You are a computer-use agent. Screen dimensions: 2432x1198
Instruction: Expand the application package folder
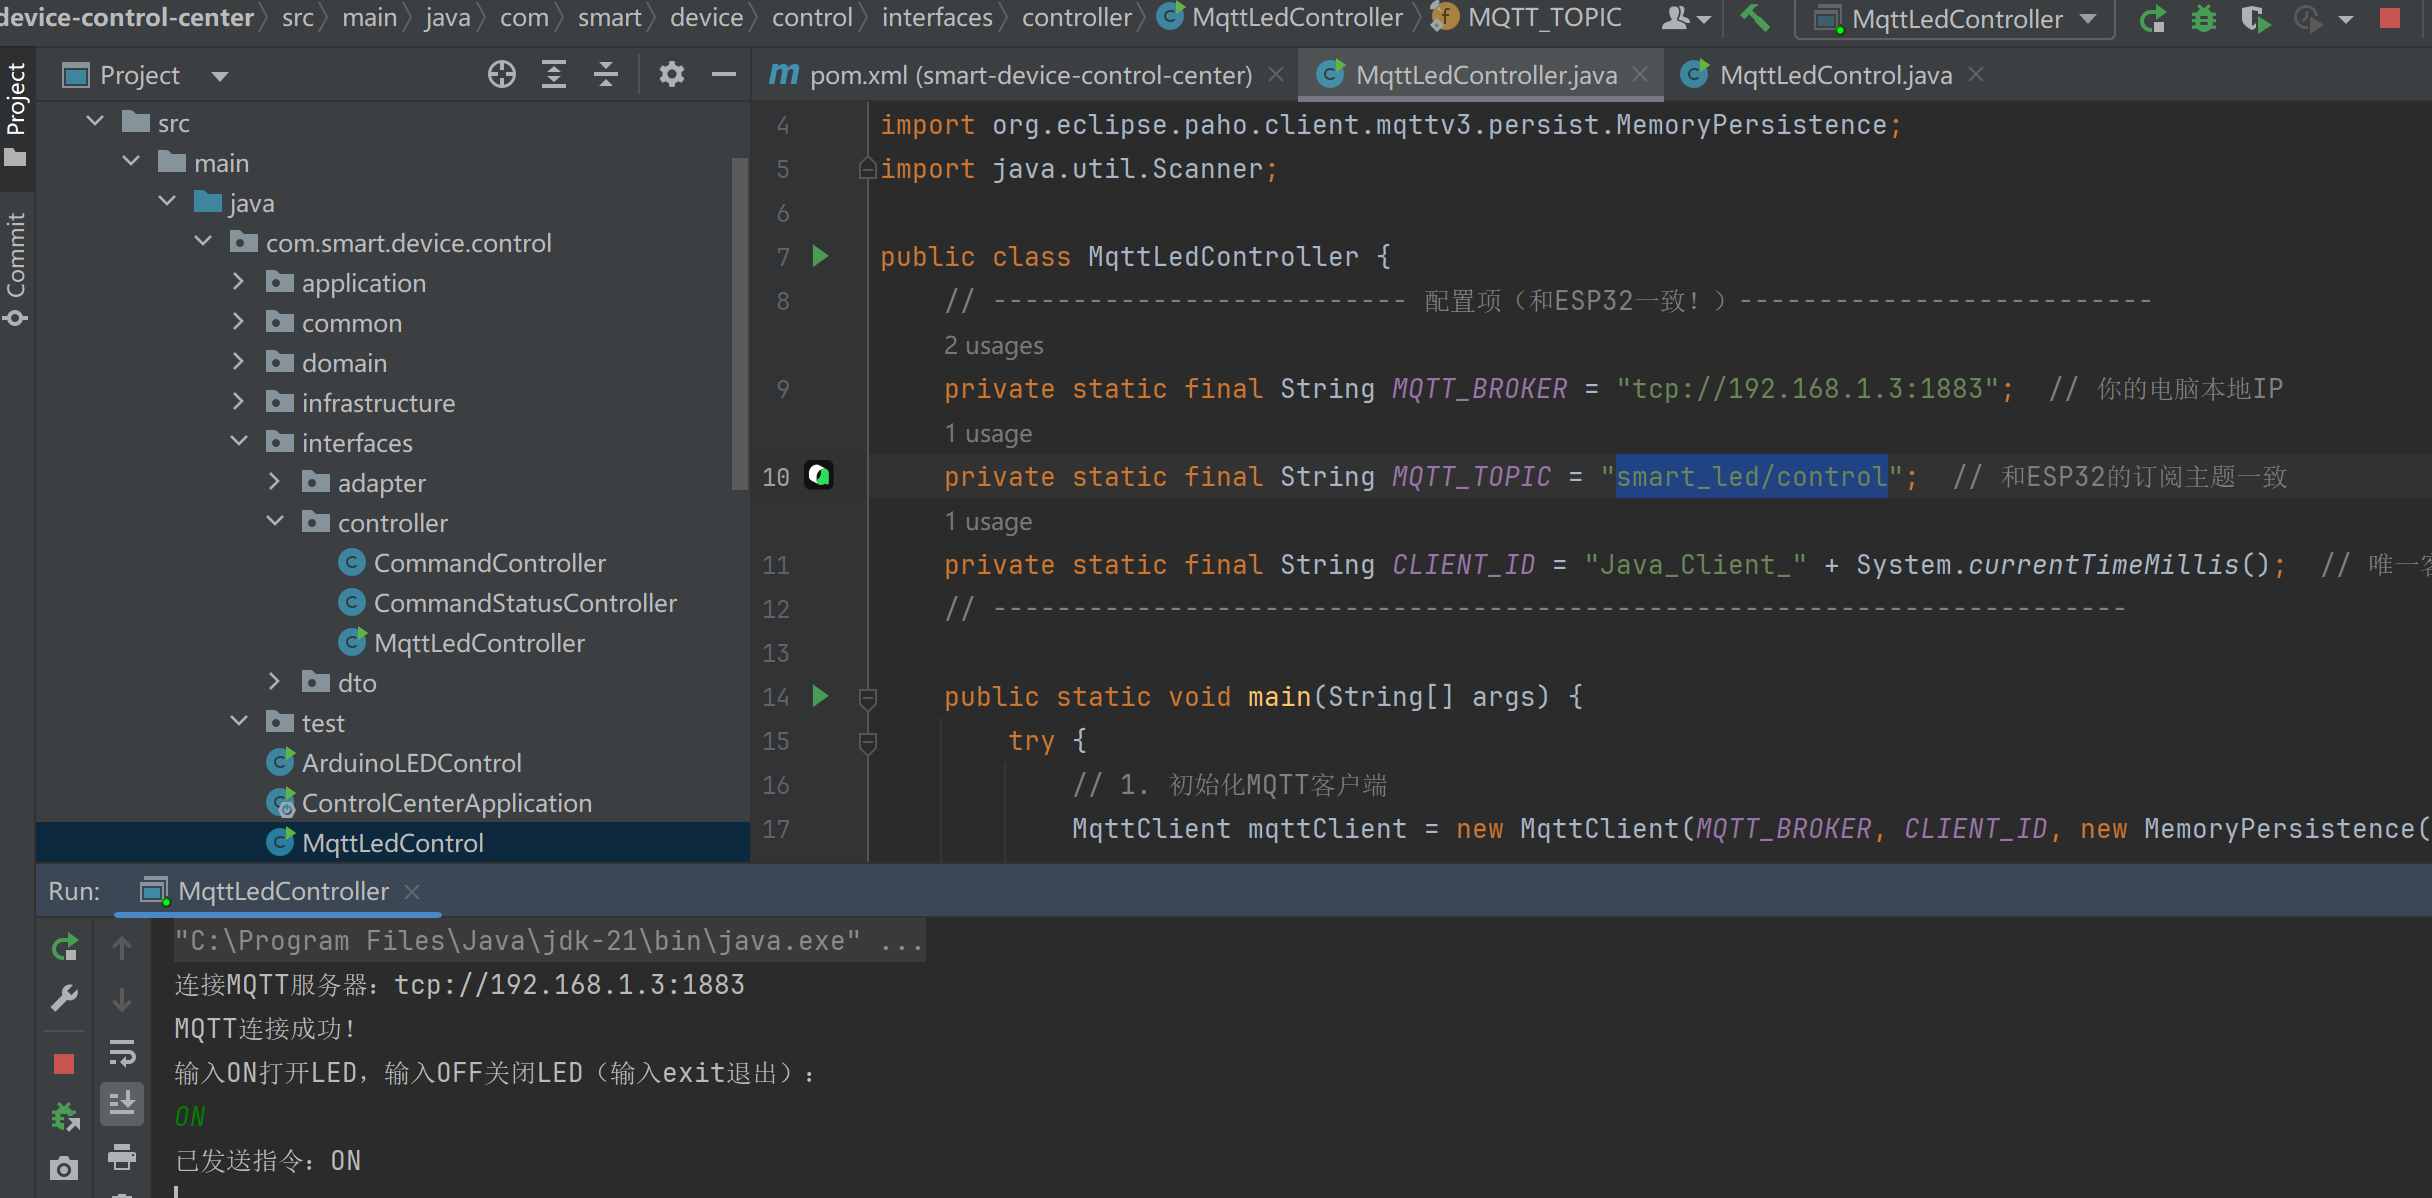[238, 283]
